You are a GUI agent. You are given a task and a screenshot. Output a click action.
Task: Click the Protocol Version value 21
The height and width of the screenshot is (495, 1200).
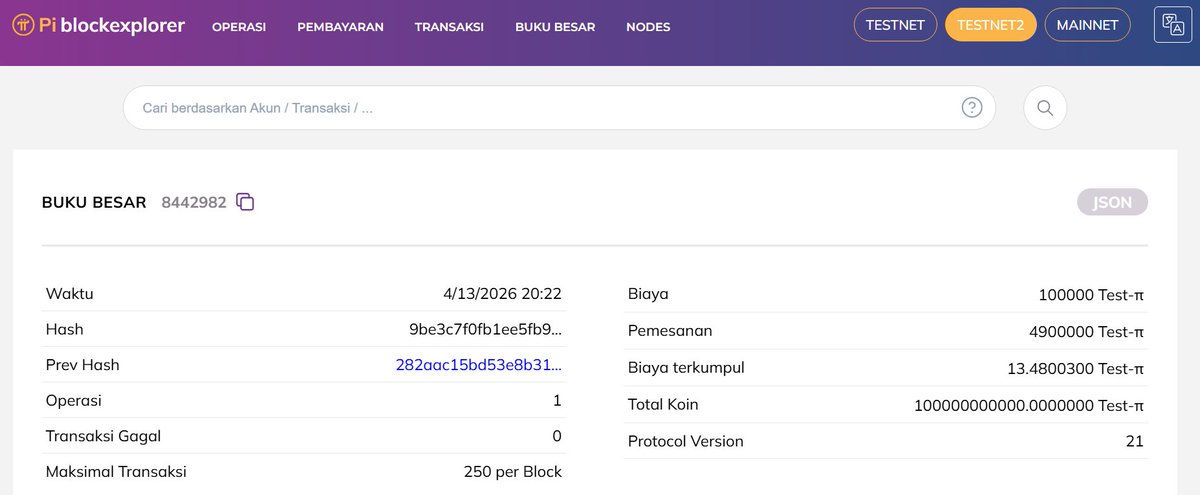[1134, 441]
